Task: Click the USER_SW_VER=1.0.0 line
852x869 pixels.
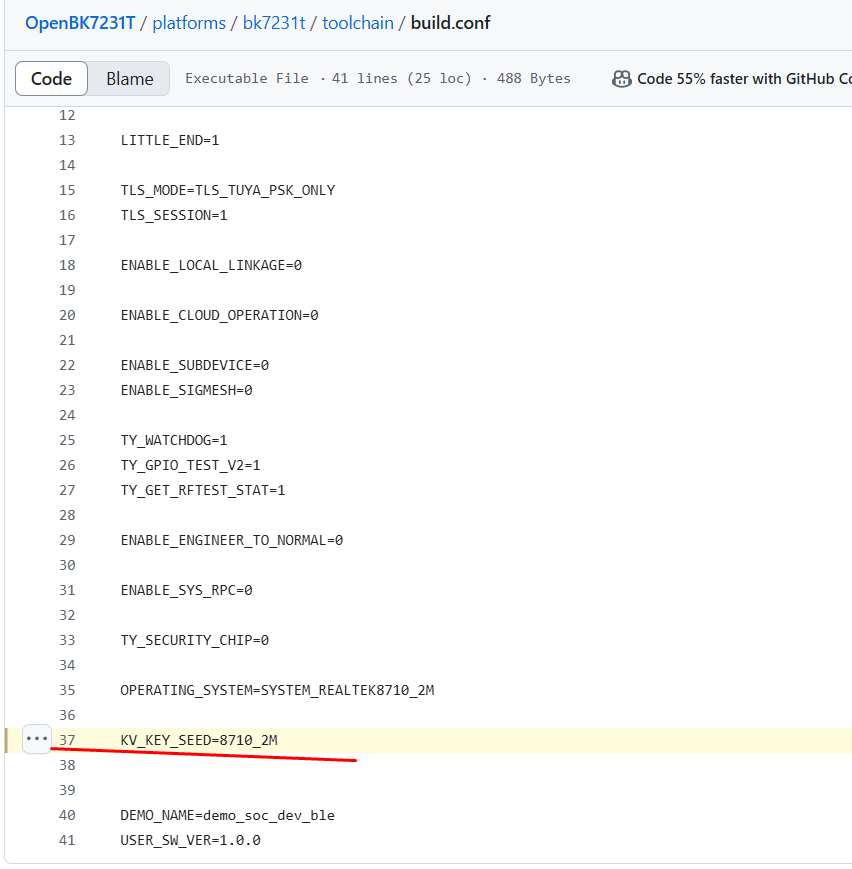Action: [x=190, y=840]
